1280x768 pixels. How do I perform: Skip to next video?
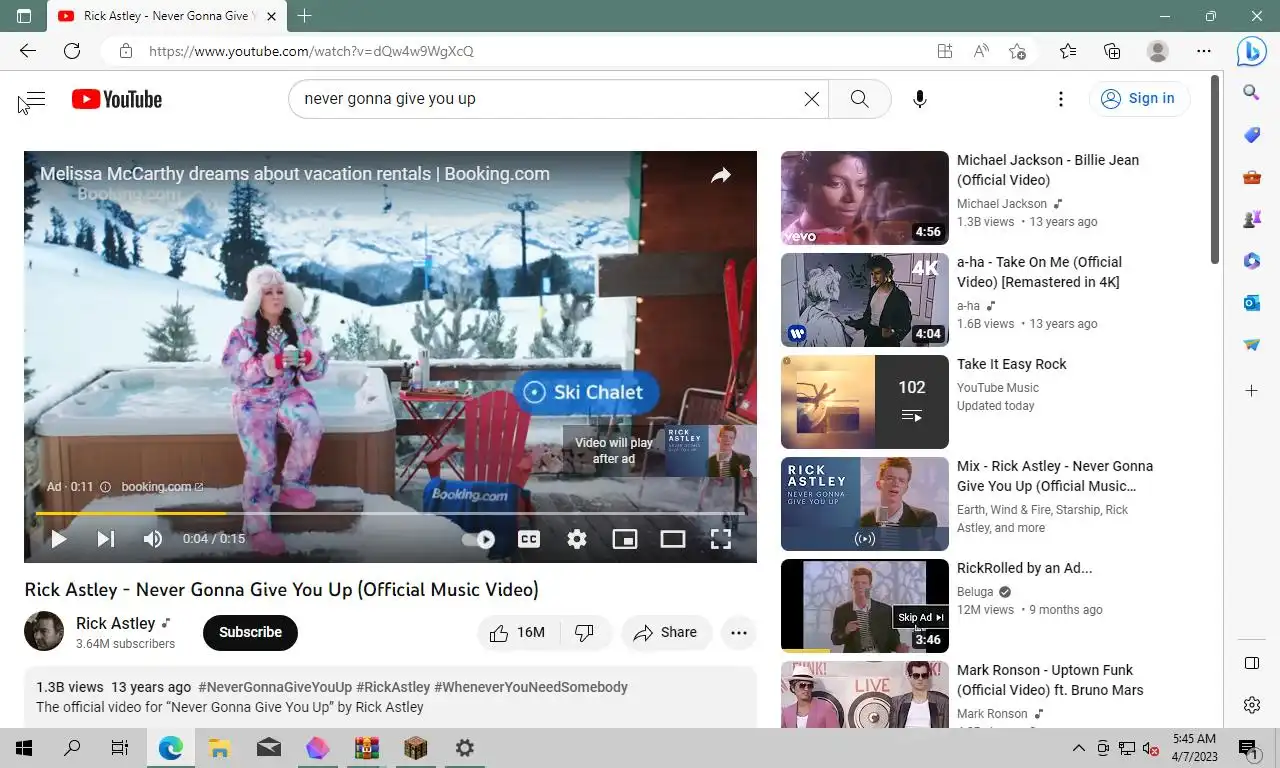[105, 539]
